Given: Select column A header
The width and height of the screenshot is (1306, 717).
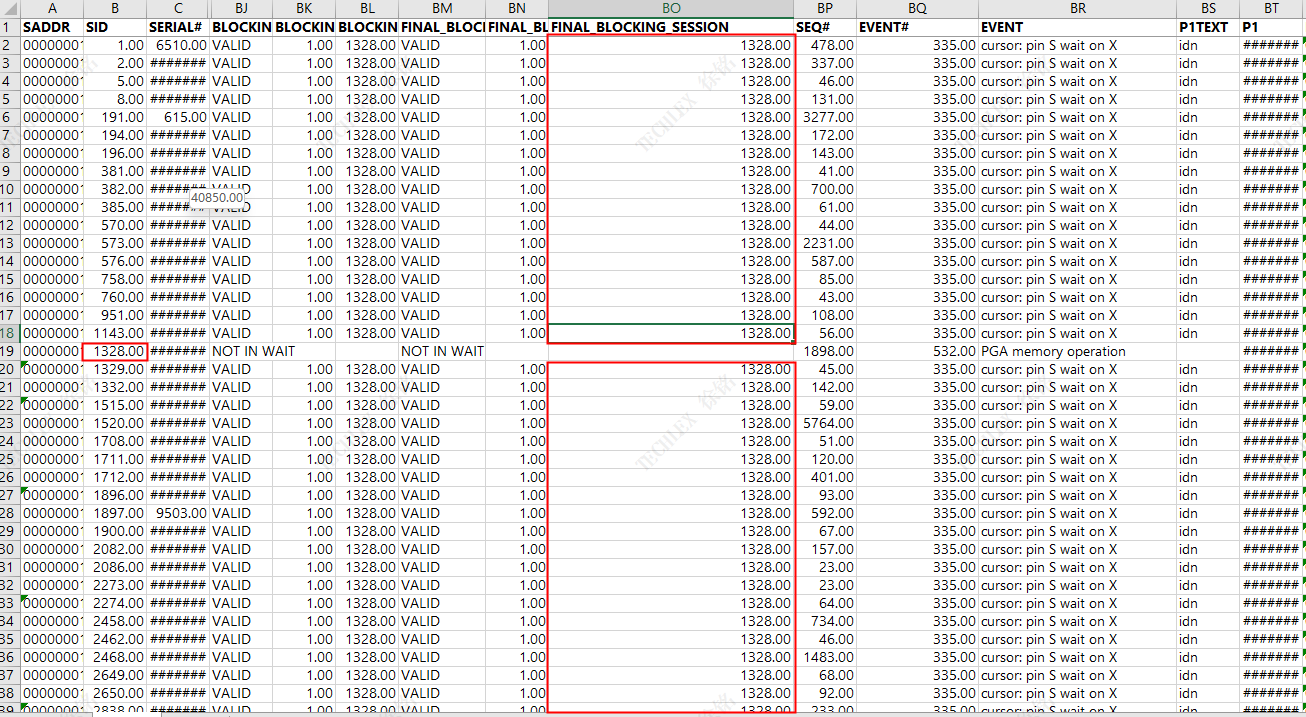Looking at the screenshot, I should [x=52, y=8].
